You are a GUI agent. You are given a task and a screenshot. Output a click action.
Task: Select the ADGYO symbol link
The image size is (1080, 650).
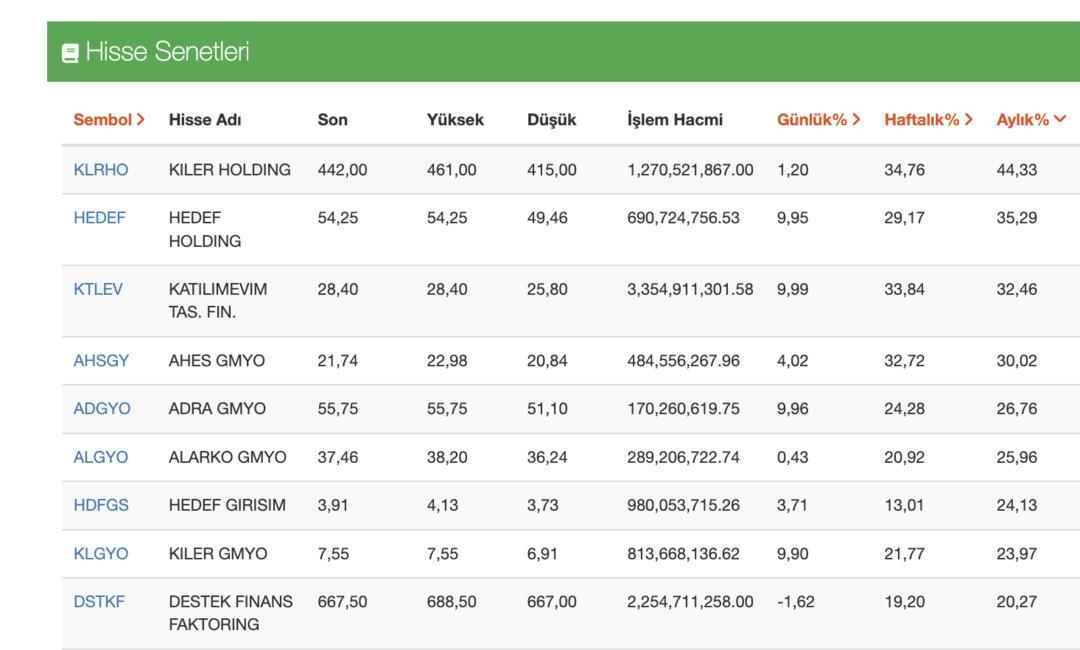(x=102, y=409)
